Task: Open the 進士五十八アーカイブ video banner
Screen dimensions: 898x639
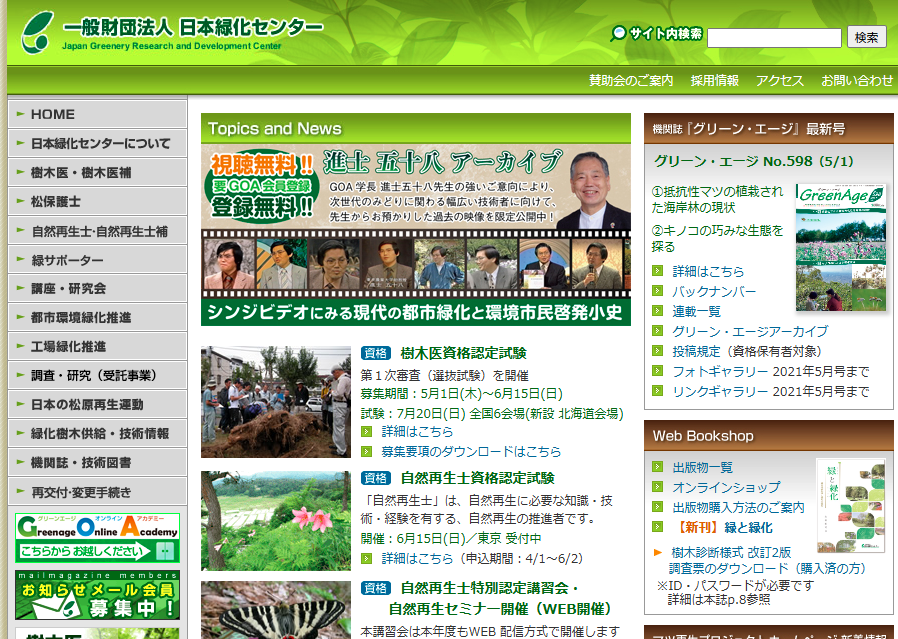Action: 416,235
